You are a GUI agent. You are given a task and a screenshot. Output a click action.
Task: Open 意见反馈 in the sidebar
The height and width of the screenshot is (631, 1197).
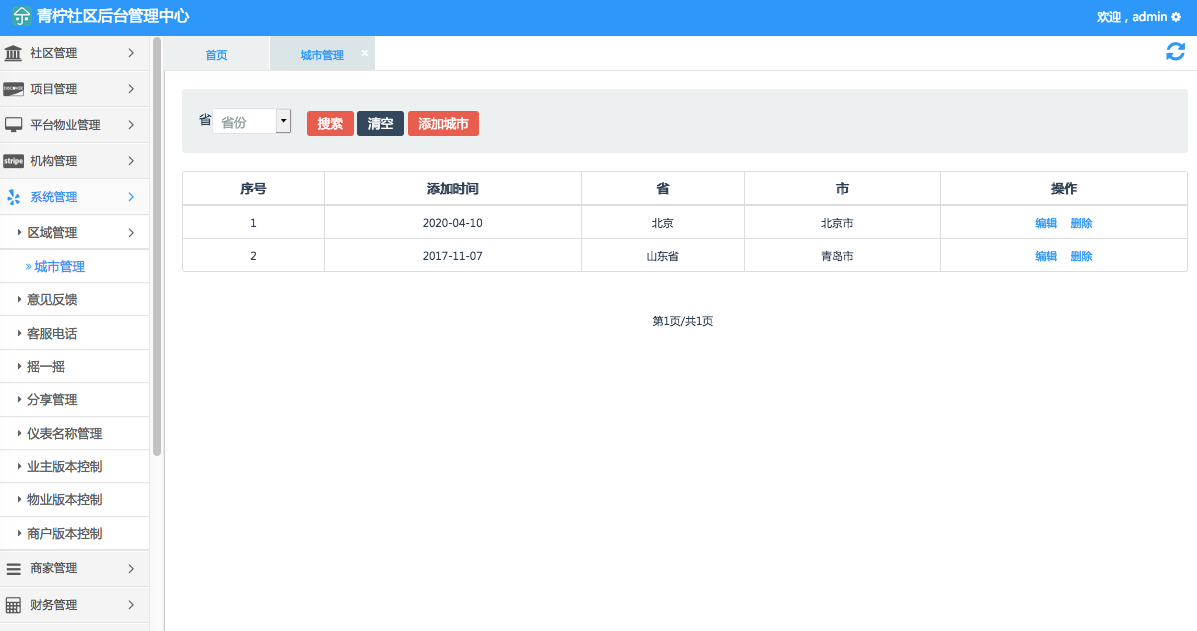click(52, 300)
